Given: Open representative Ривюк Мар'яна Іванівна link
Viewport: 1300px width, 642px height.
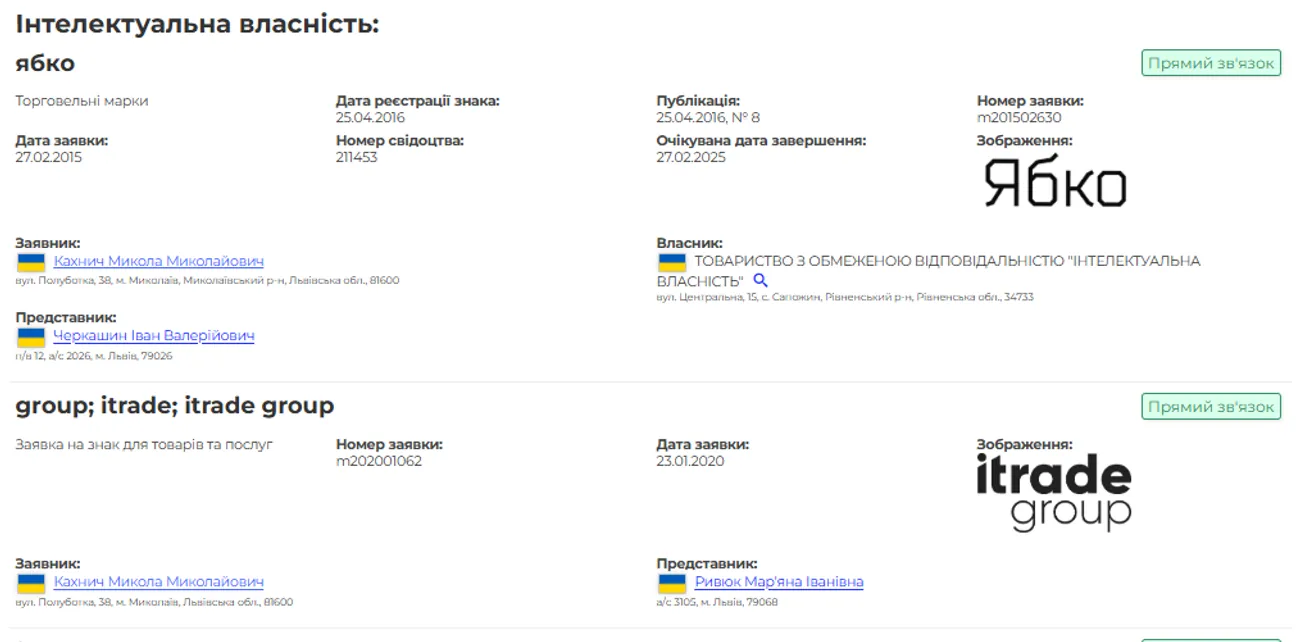Looking at the screenshot, I should tap(778, 582).
